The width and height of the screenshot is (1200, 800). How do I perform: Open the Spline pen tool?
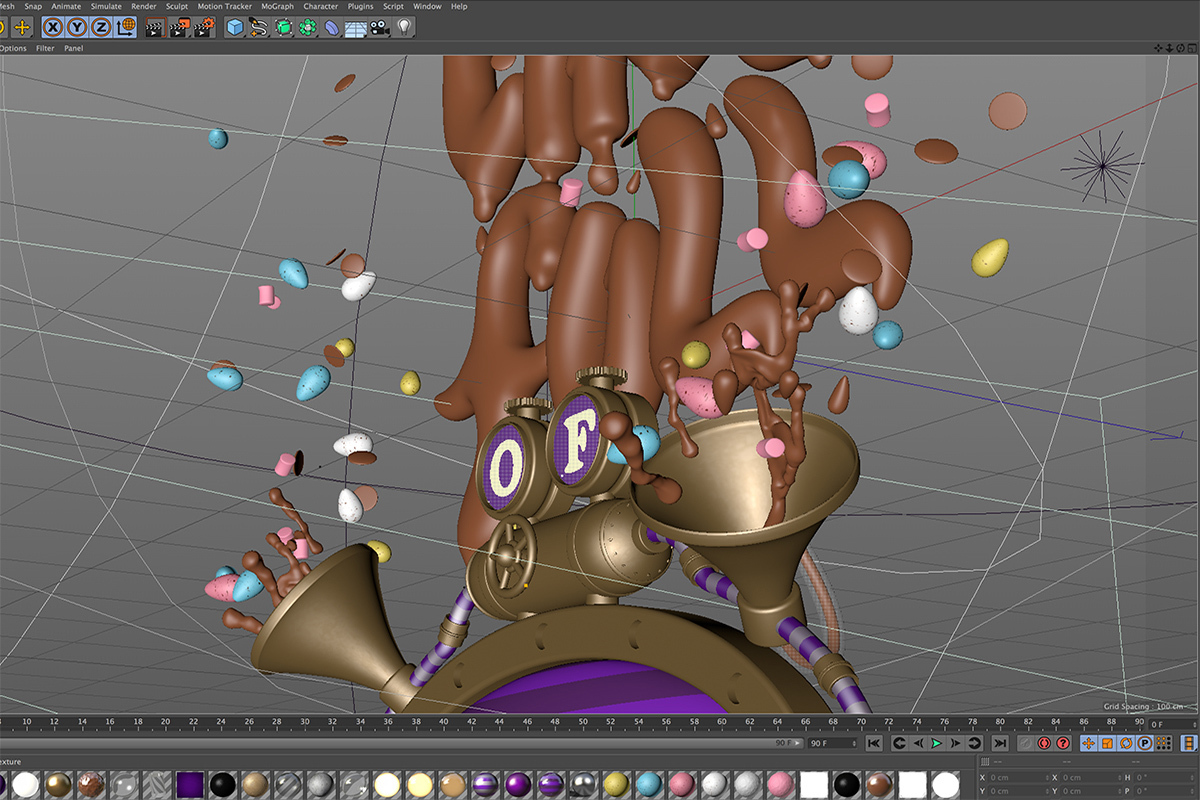(x=258, y=28)
